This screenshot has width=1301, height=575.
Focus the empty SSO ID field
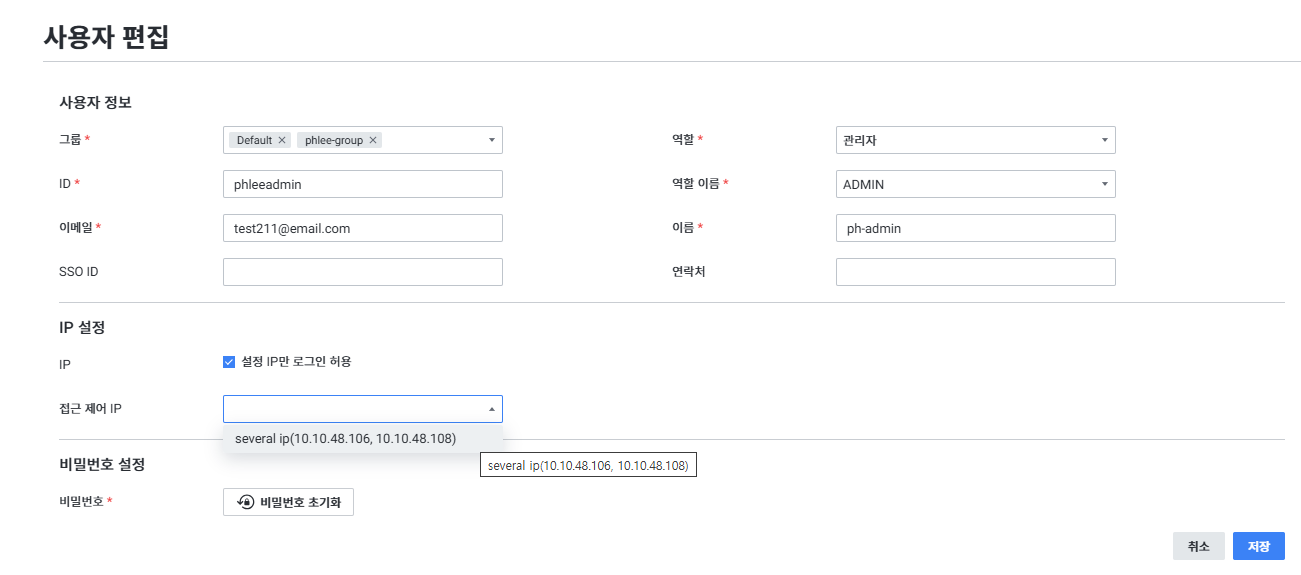click(362, 272)
